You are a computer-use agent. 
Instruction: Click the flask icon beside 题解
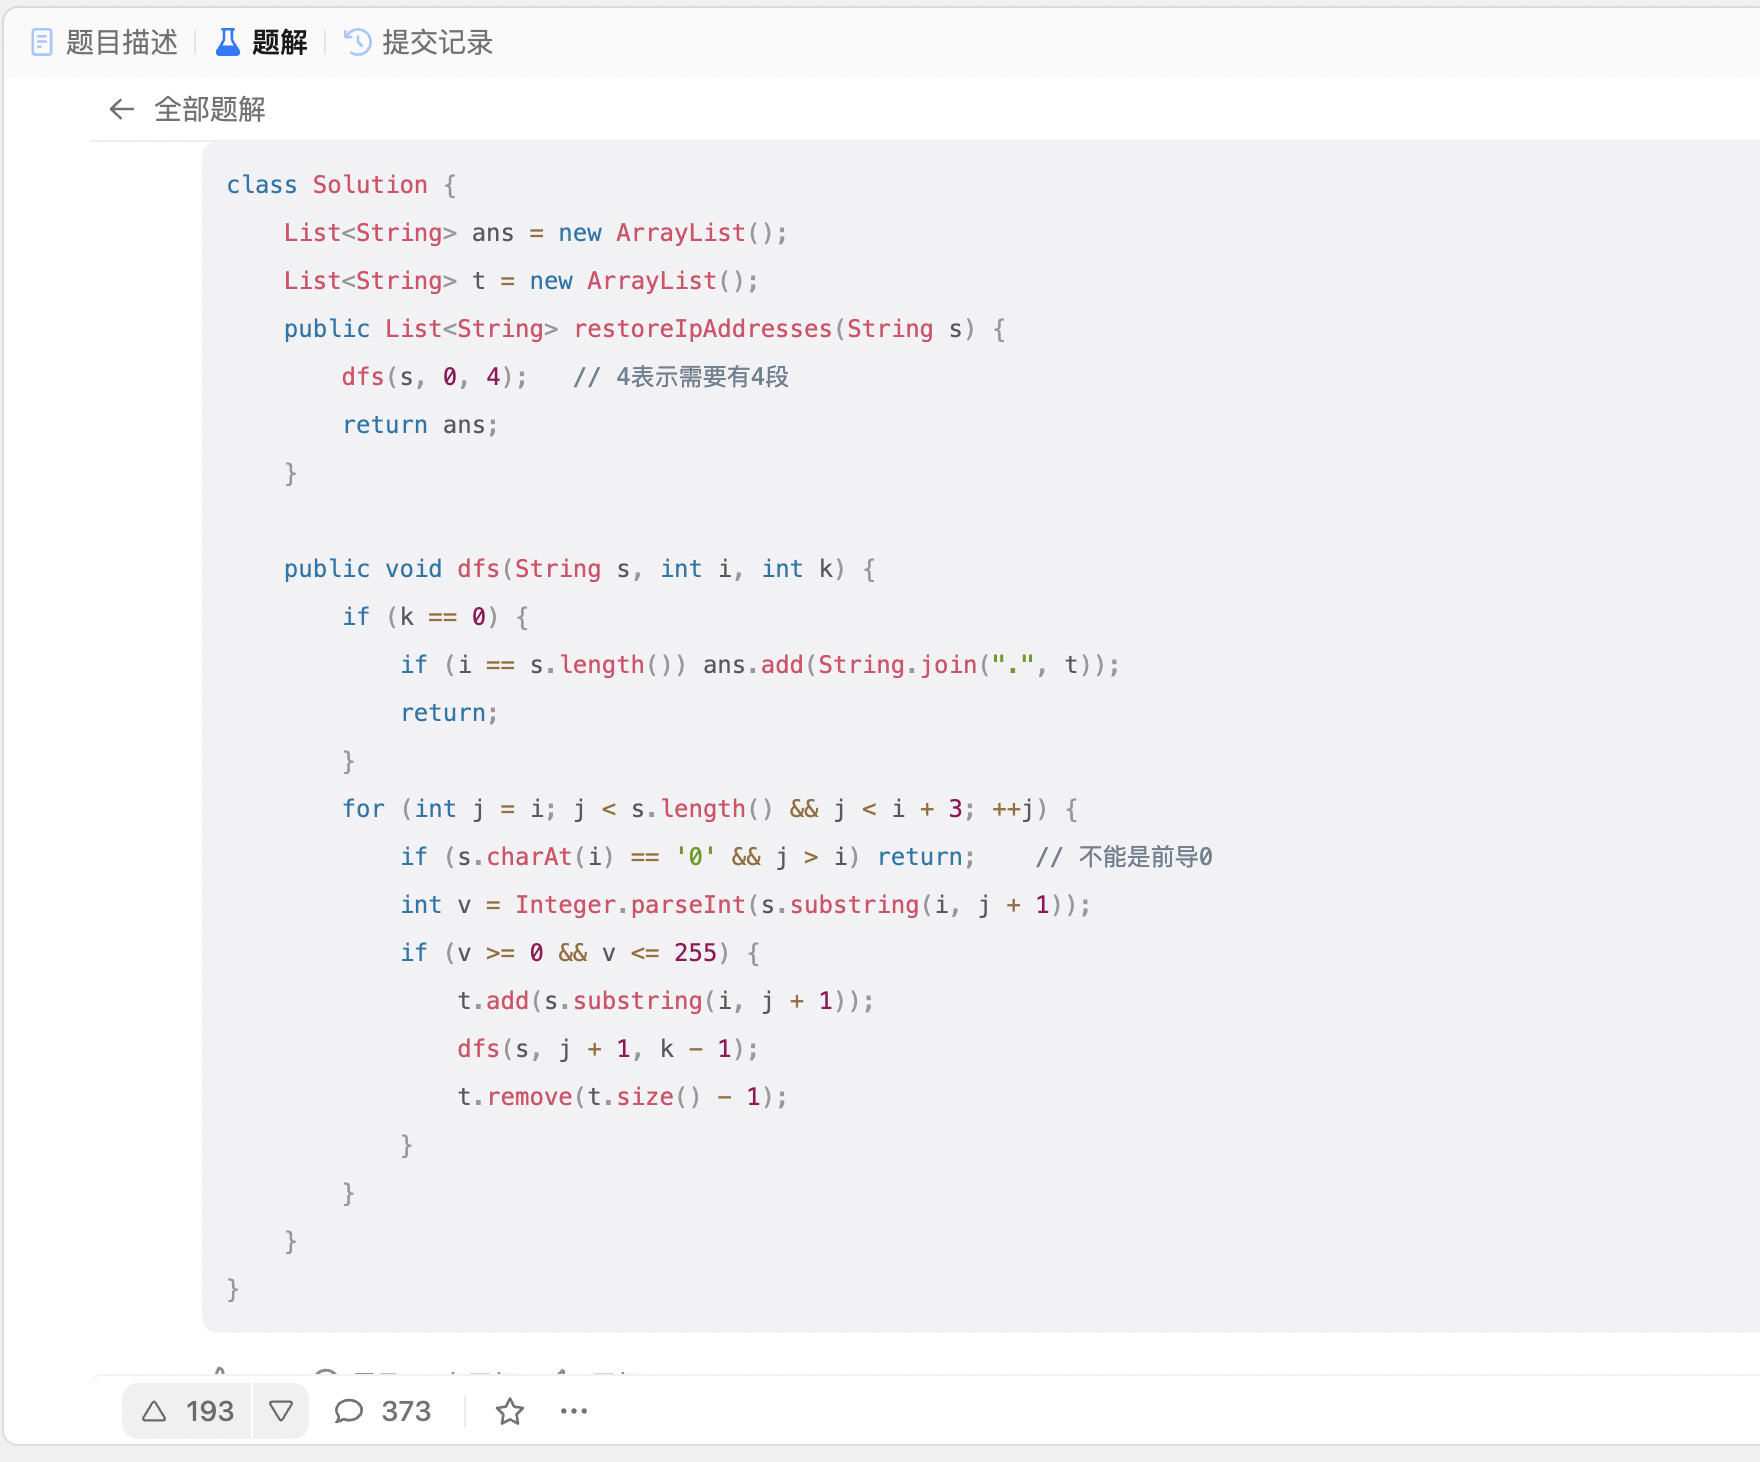coord(228,42)
